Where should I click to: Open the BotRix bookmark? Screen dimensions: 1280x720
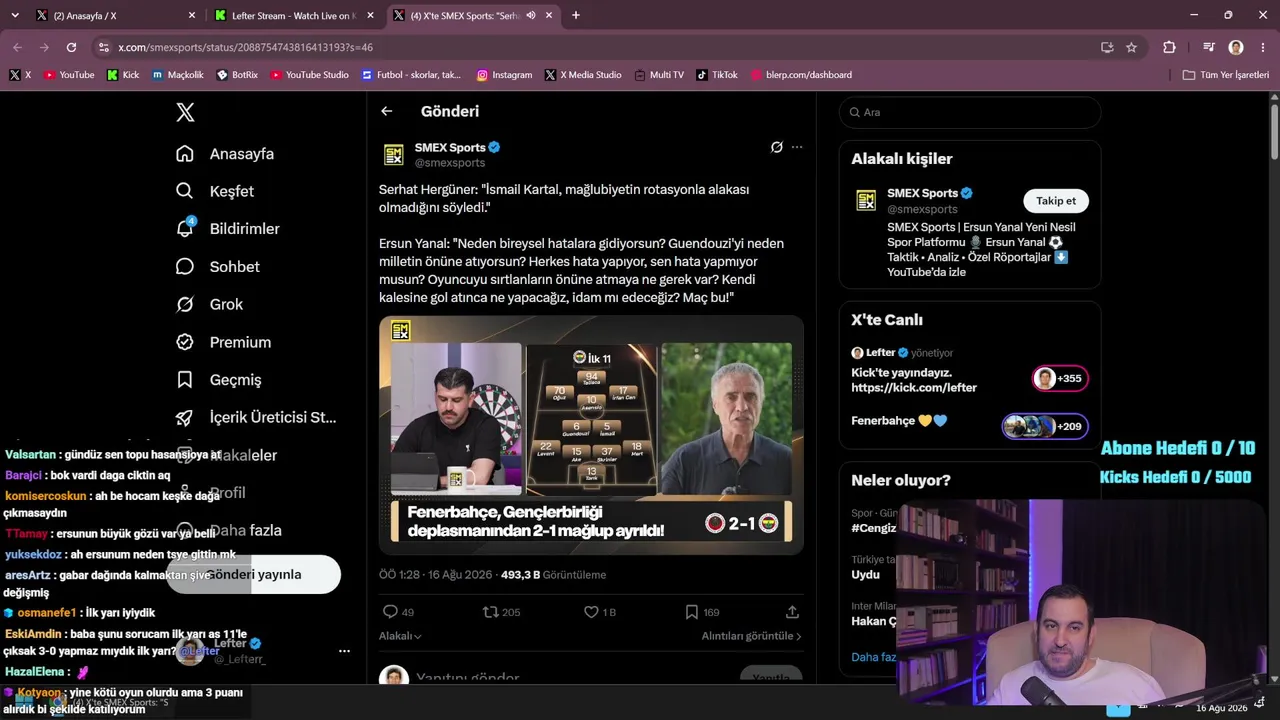pos(237,75)
